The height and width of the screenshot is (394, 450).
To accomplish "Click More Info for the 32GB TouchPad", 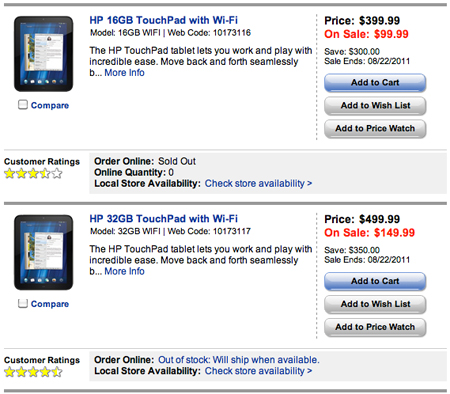I will pos(124,271).
